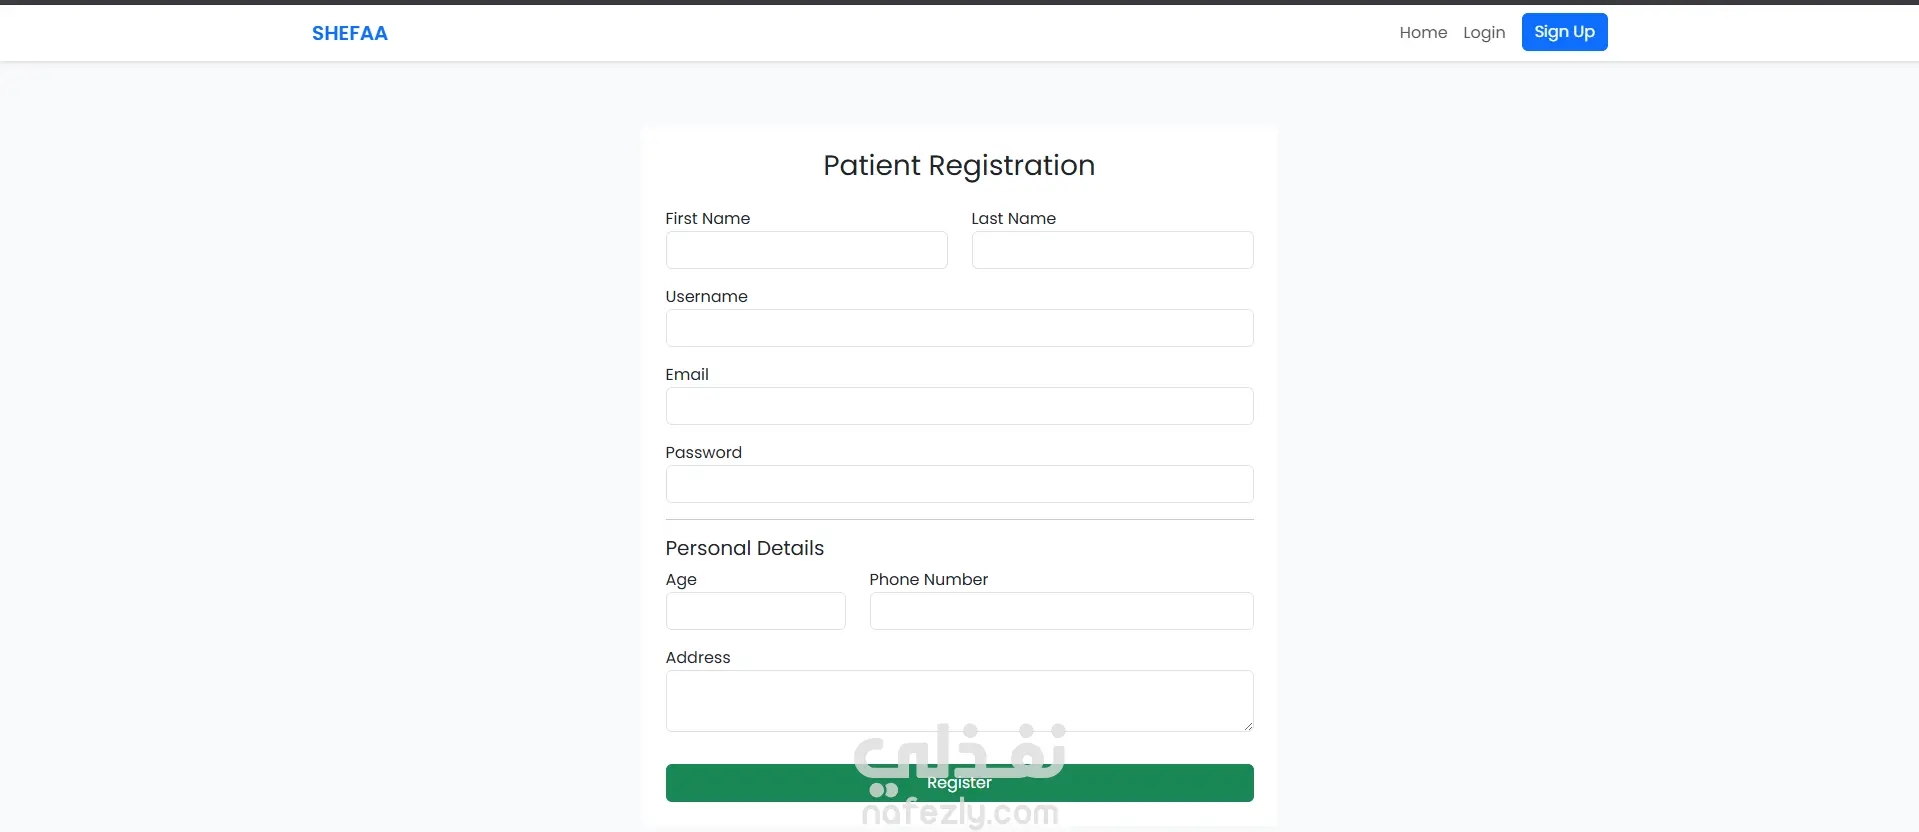Click the Phone Number field
This screenshot has width=1919, height=832.
click(1061, 611)
